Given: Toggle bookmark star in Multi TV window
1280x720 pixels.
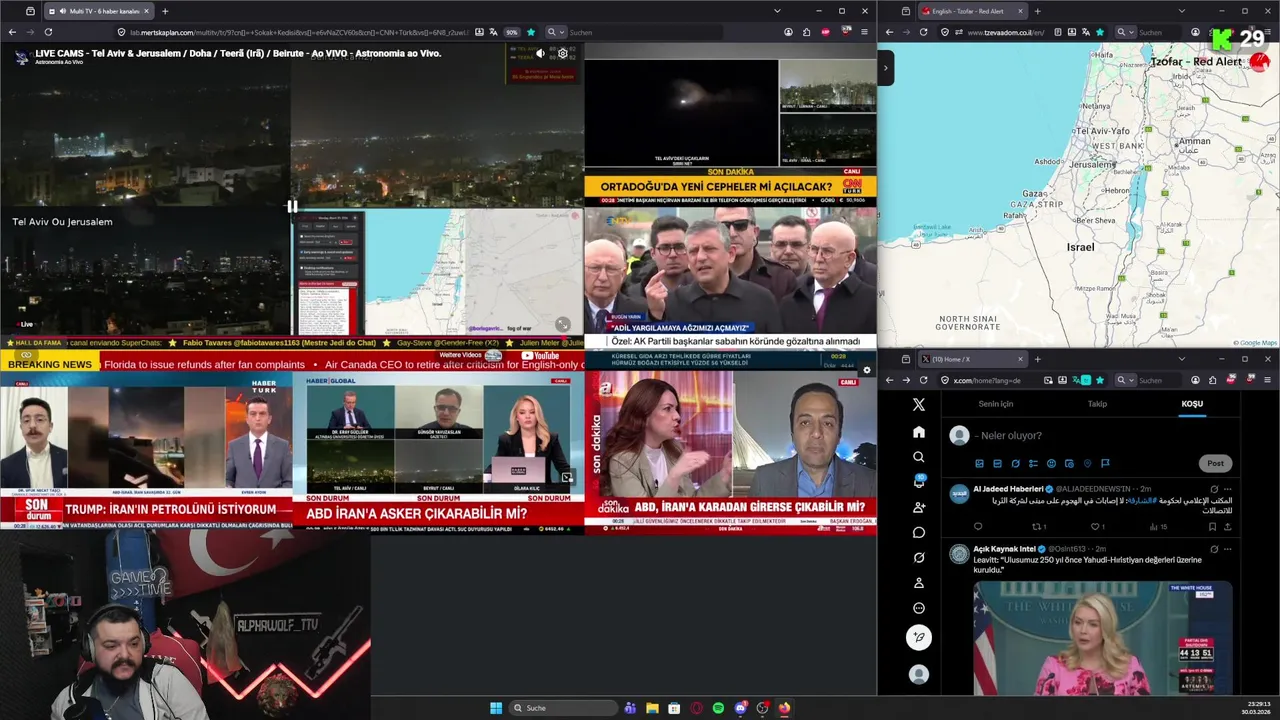Looking at the screenshot, I should [x=531, y=32].
